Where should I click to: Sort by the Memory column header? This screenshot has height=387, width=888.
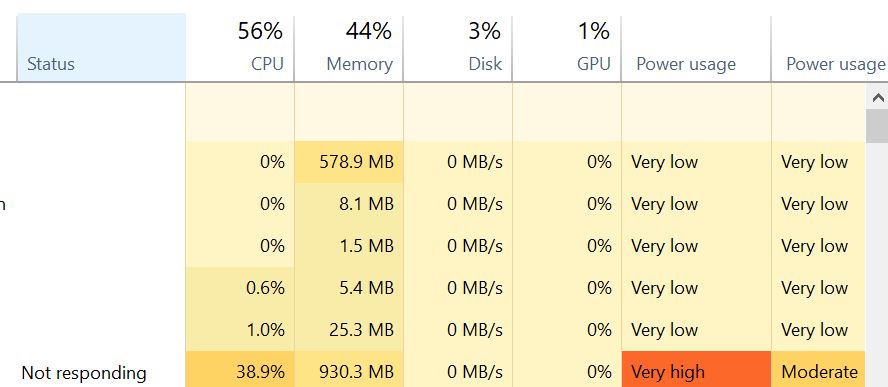click(349, 48)
